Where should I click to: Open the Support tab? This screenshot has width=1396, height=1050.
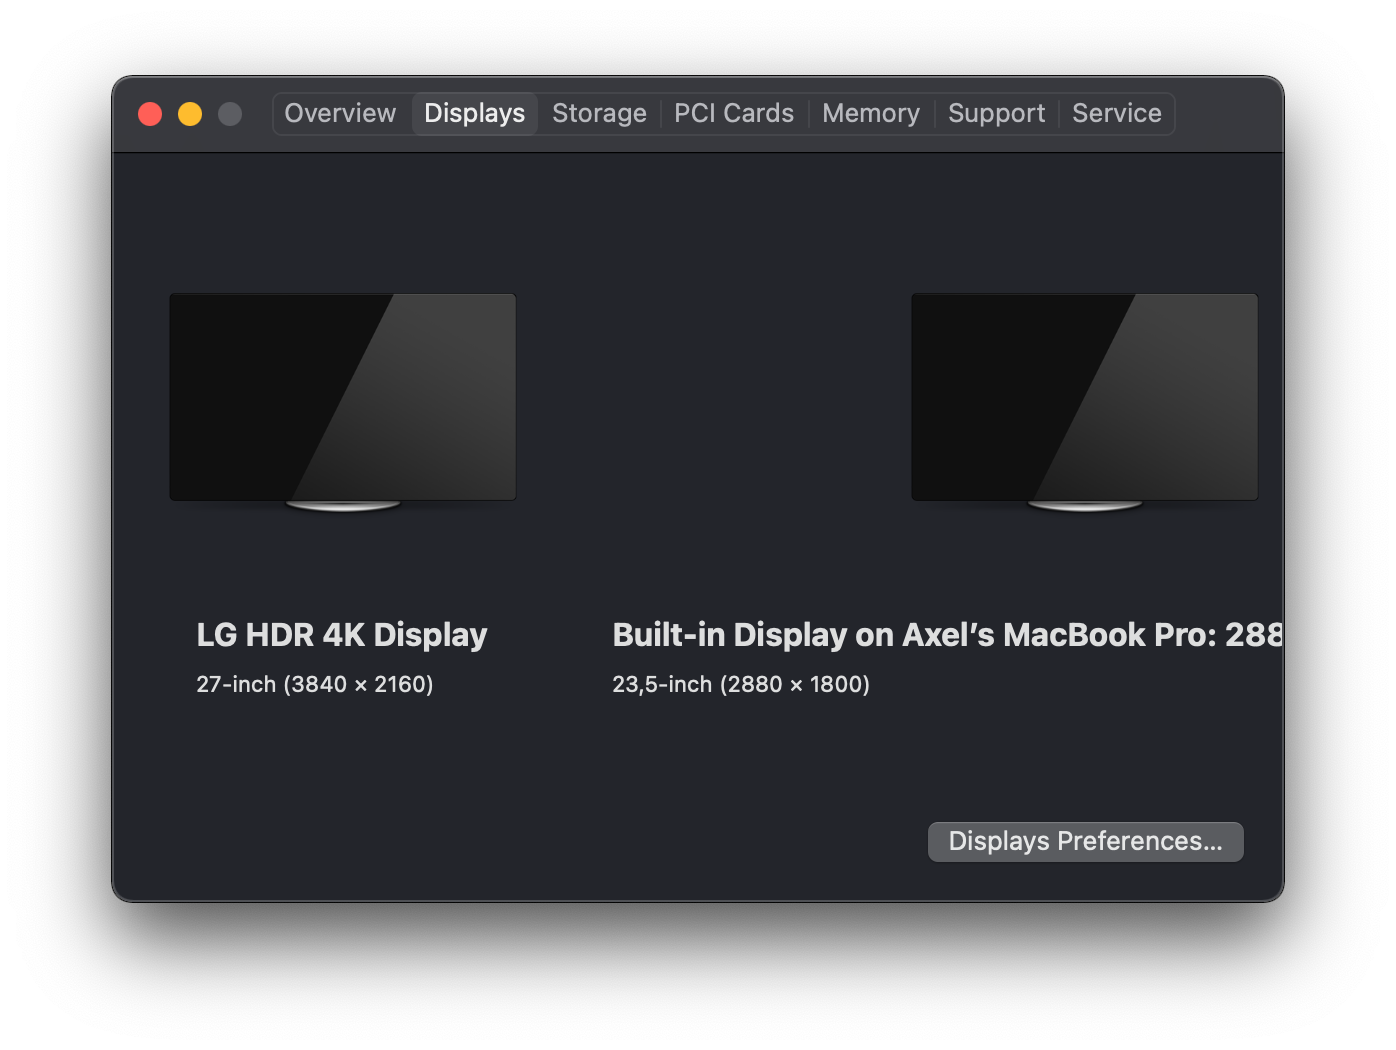996,113
